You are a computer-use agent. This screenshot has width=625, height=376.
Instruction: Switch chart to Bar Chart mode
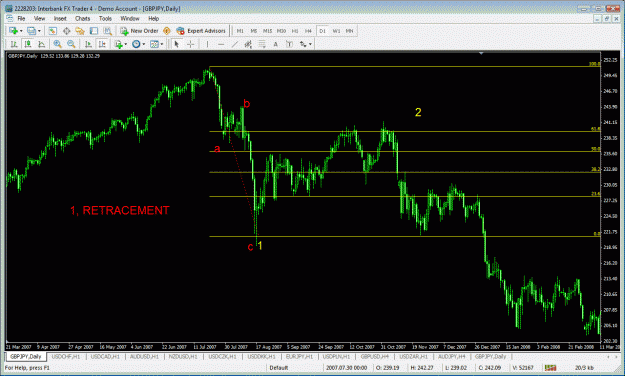click(x=14, y=44)
